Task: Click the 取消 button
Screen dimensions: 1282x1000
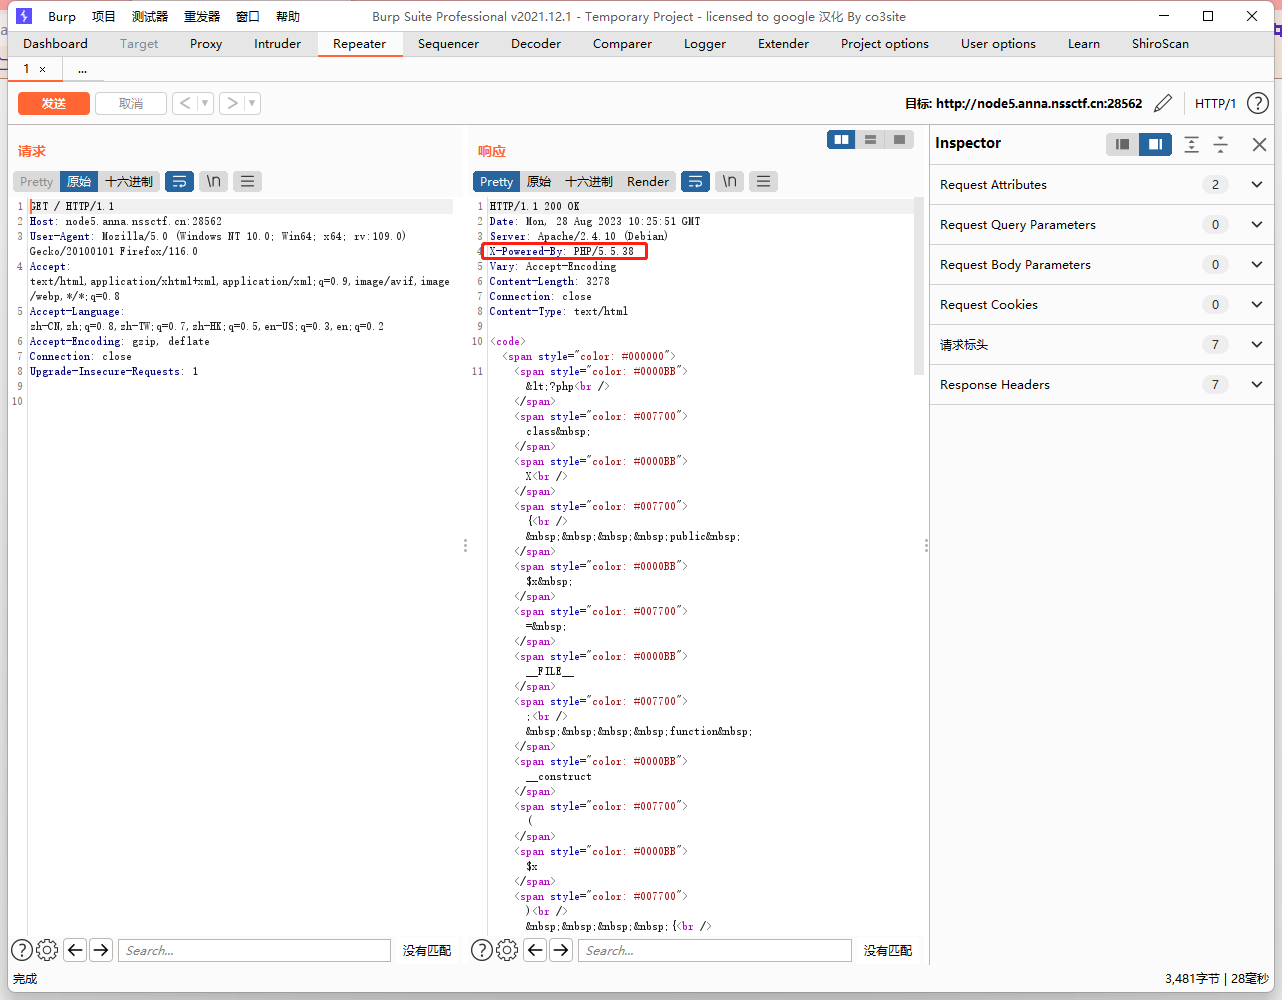Action: (x=131, y=103)
